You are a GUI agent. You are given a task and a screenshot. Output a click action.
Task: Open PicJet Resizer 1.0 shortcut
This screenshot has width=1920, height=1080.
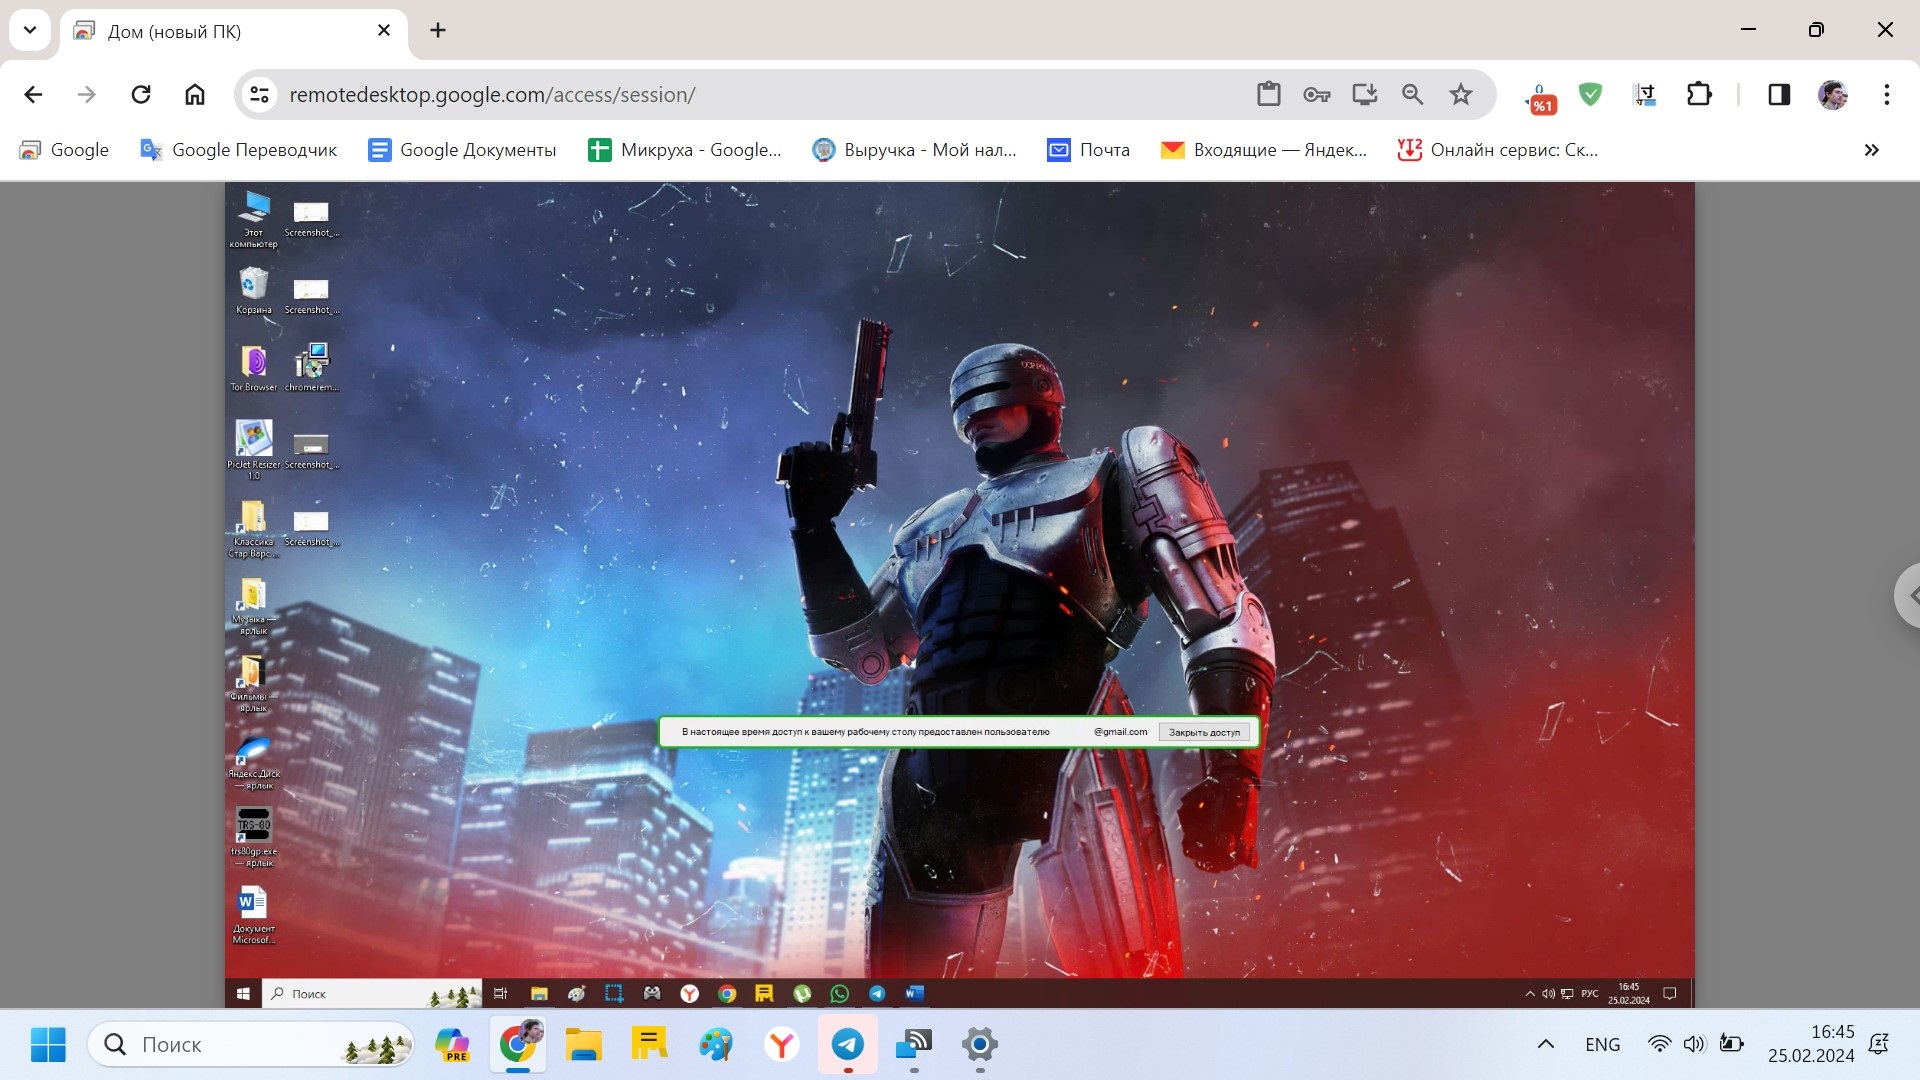click(253, 449)
